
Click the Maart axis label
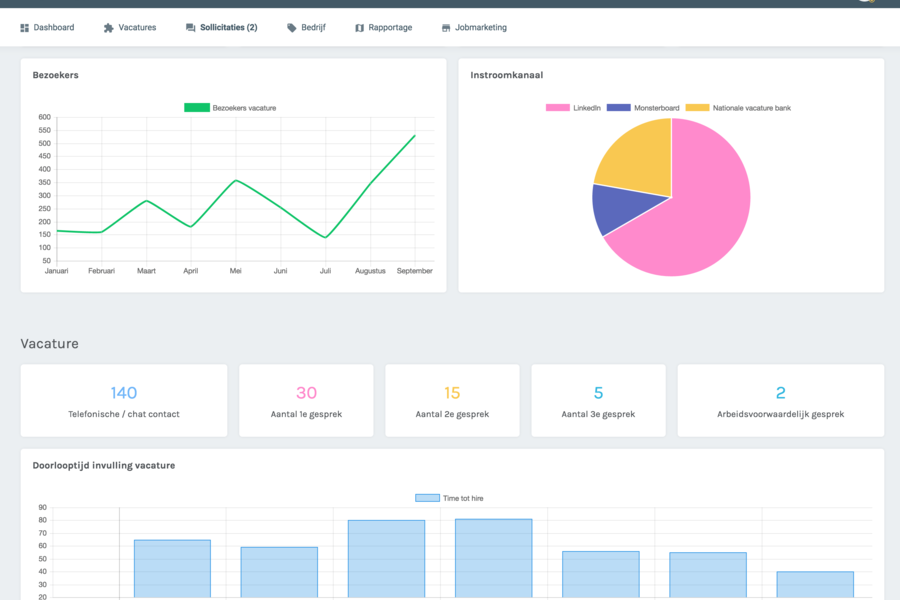pos(146,271)
